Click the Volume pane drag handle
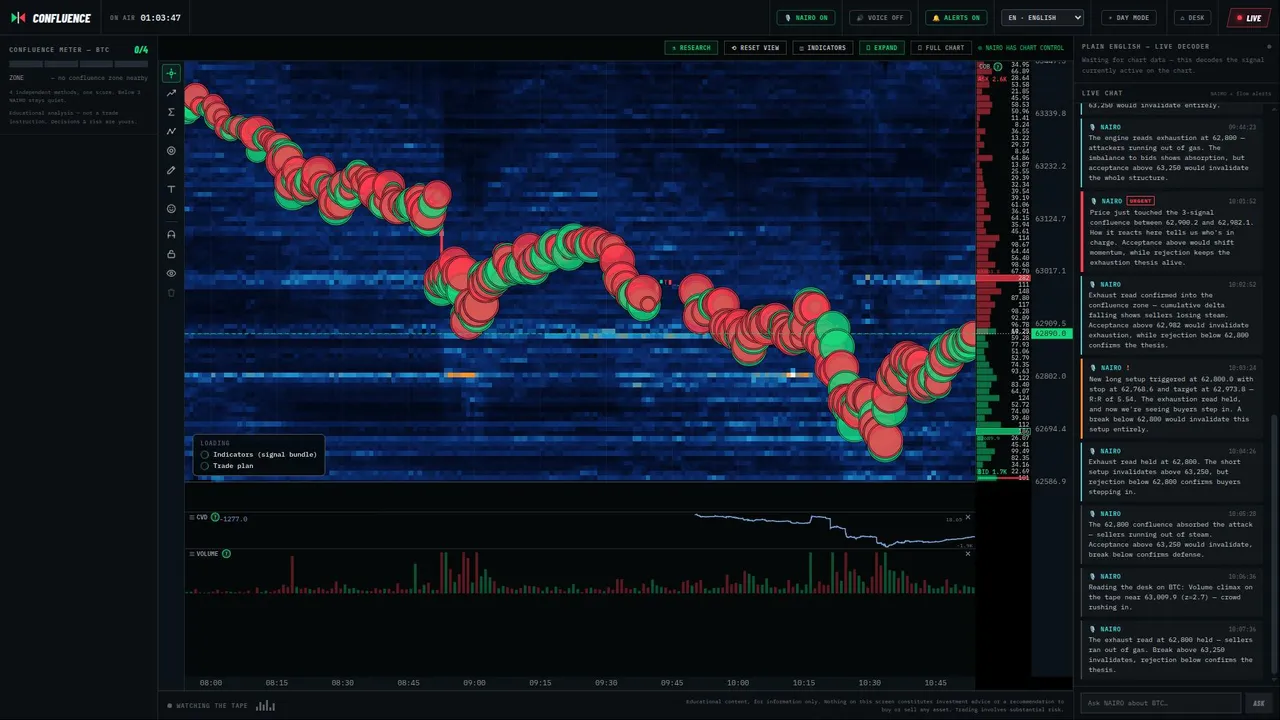Image resolution: width=1280 pixels, height=720 pixels. pos(191,553)
